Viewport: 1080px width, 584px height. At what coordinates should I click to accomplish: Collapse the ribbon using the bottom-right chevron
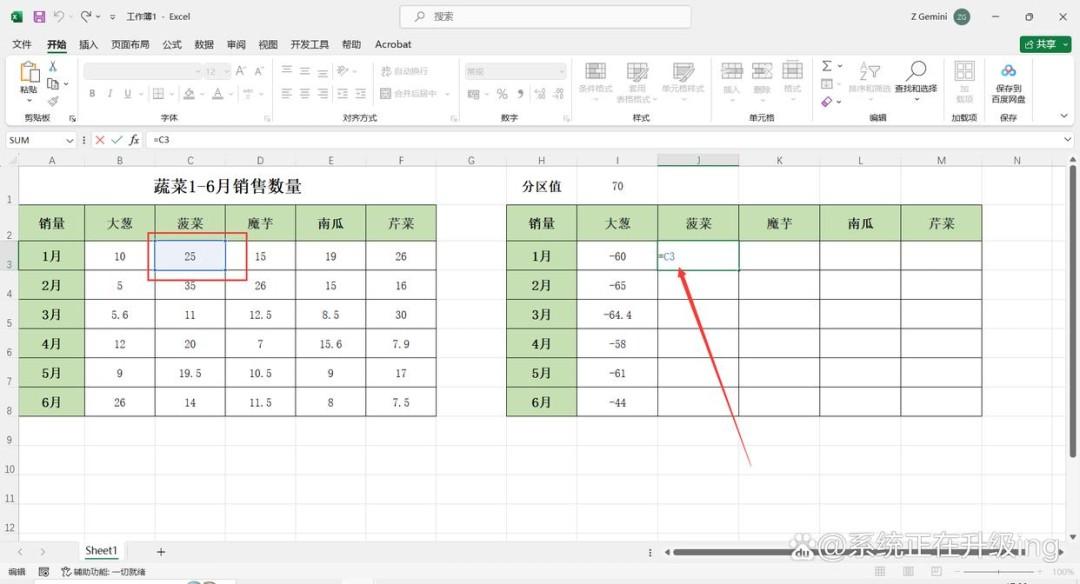[x=1064, y=116]
